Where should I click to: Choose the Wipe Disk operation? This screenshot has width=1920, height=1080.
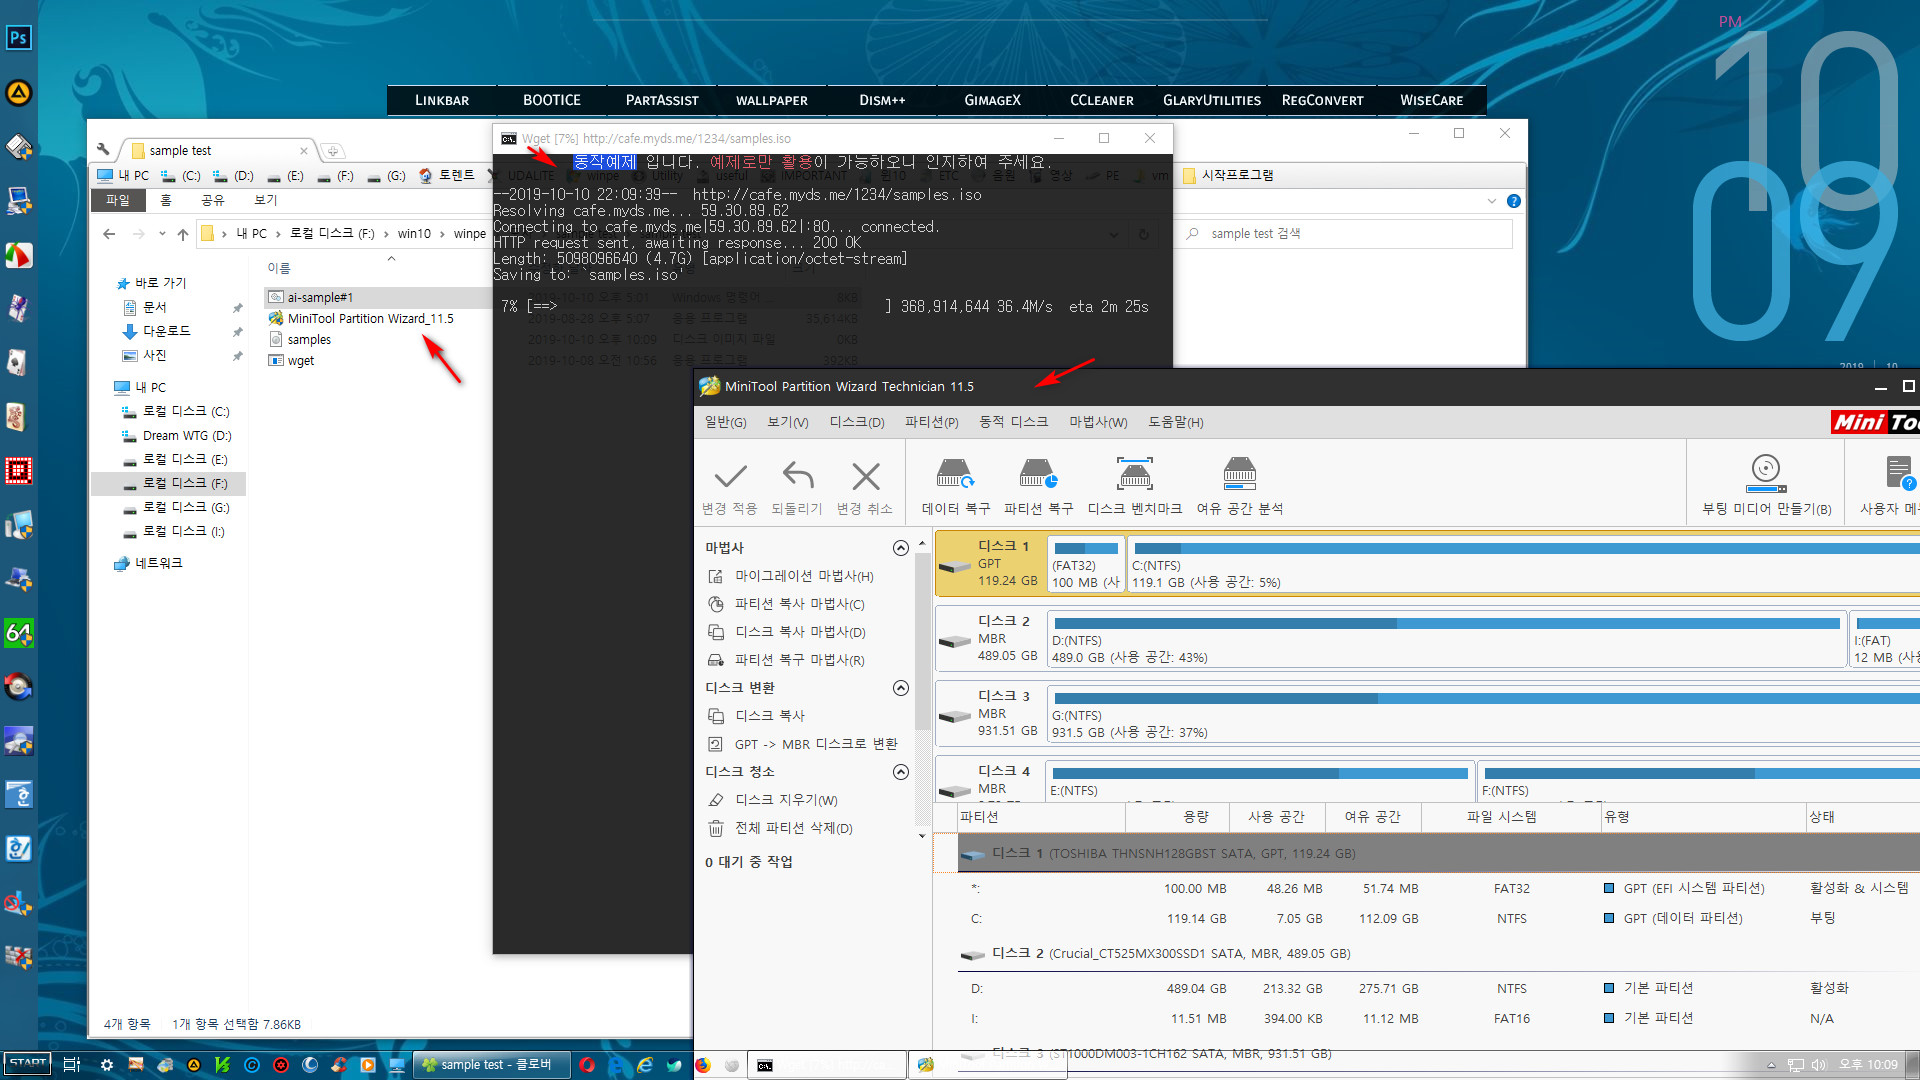coord(785,800)
